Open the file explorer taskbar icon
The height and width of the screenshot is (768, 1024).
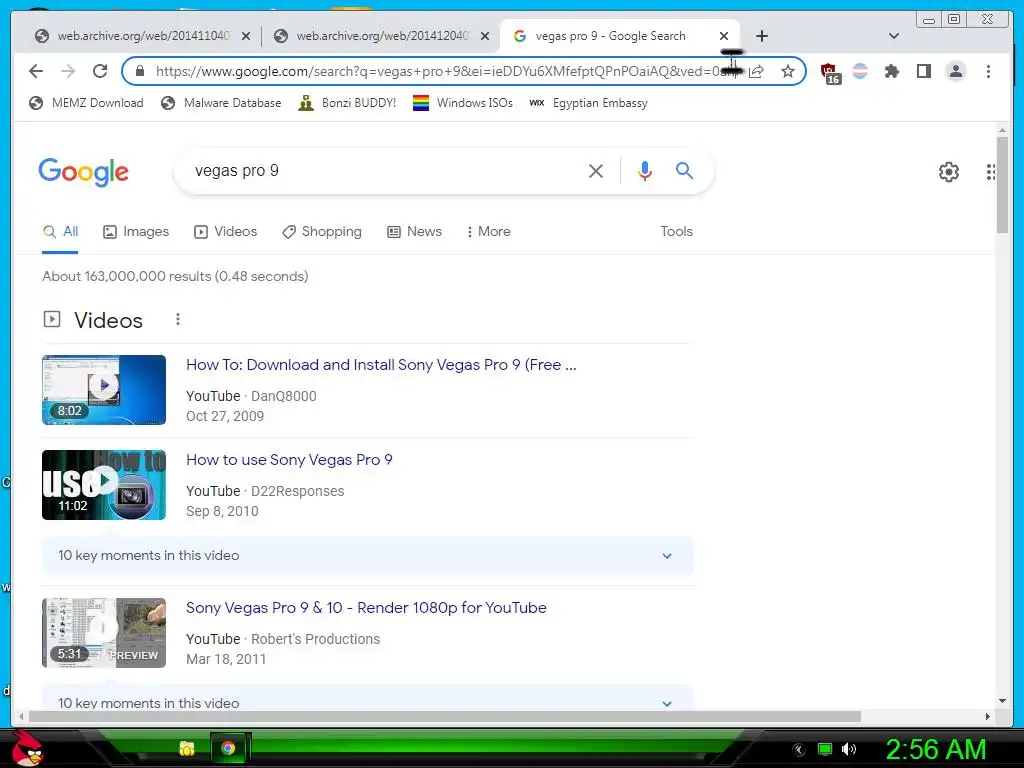click(x=187, y=748)
